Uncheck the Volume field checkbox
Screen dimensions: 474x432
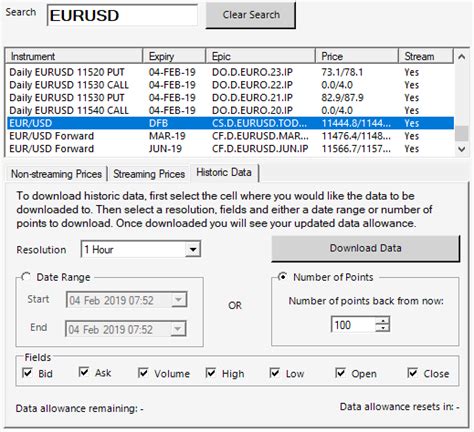click(143, 373)
